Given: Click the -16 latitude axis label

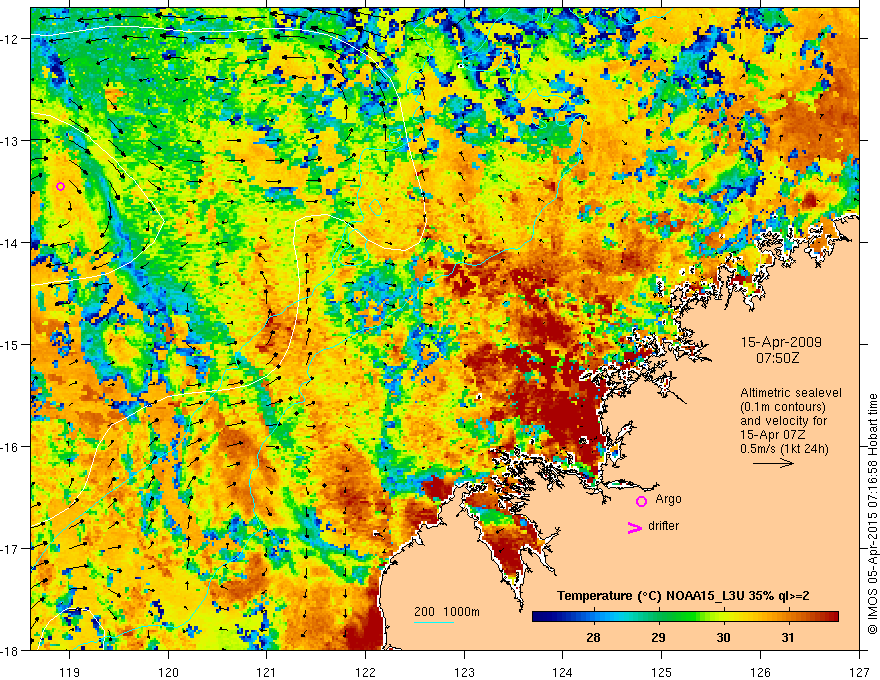Looking at the screenshot, I should tap(12, 447).
